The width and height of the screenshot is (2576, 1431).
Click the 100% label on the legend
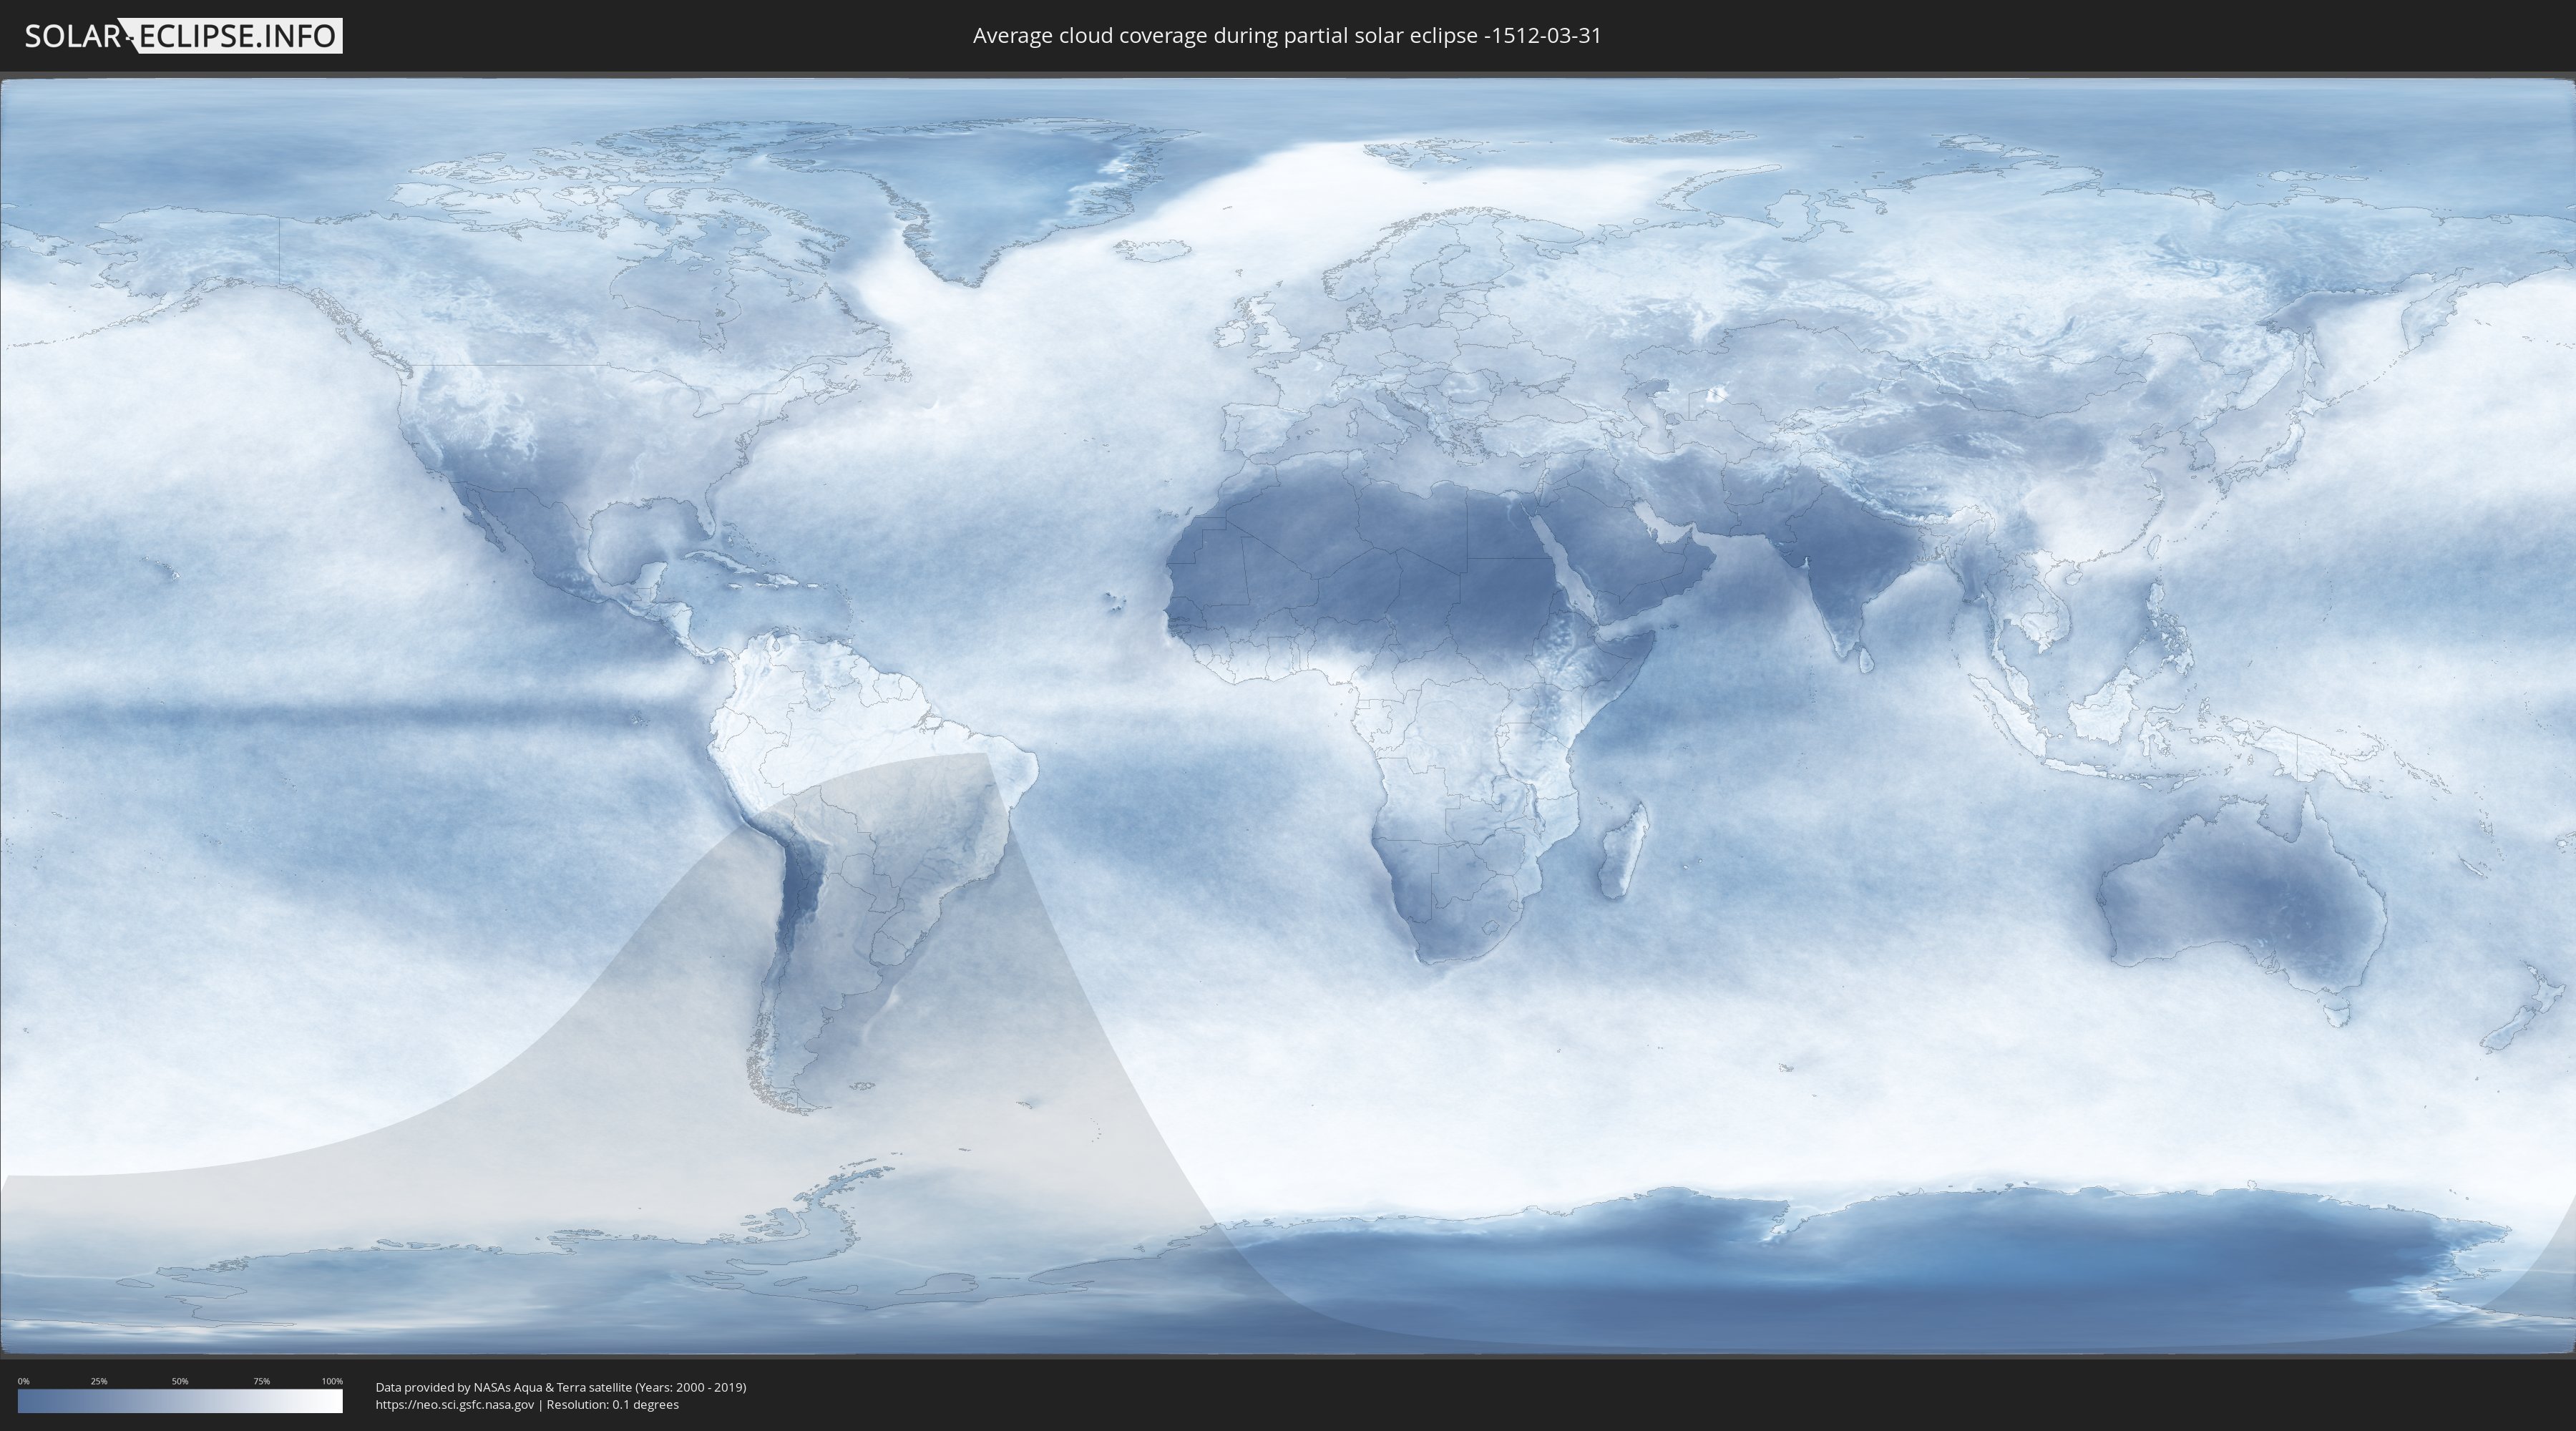332,1381
